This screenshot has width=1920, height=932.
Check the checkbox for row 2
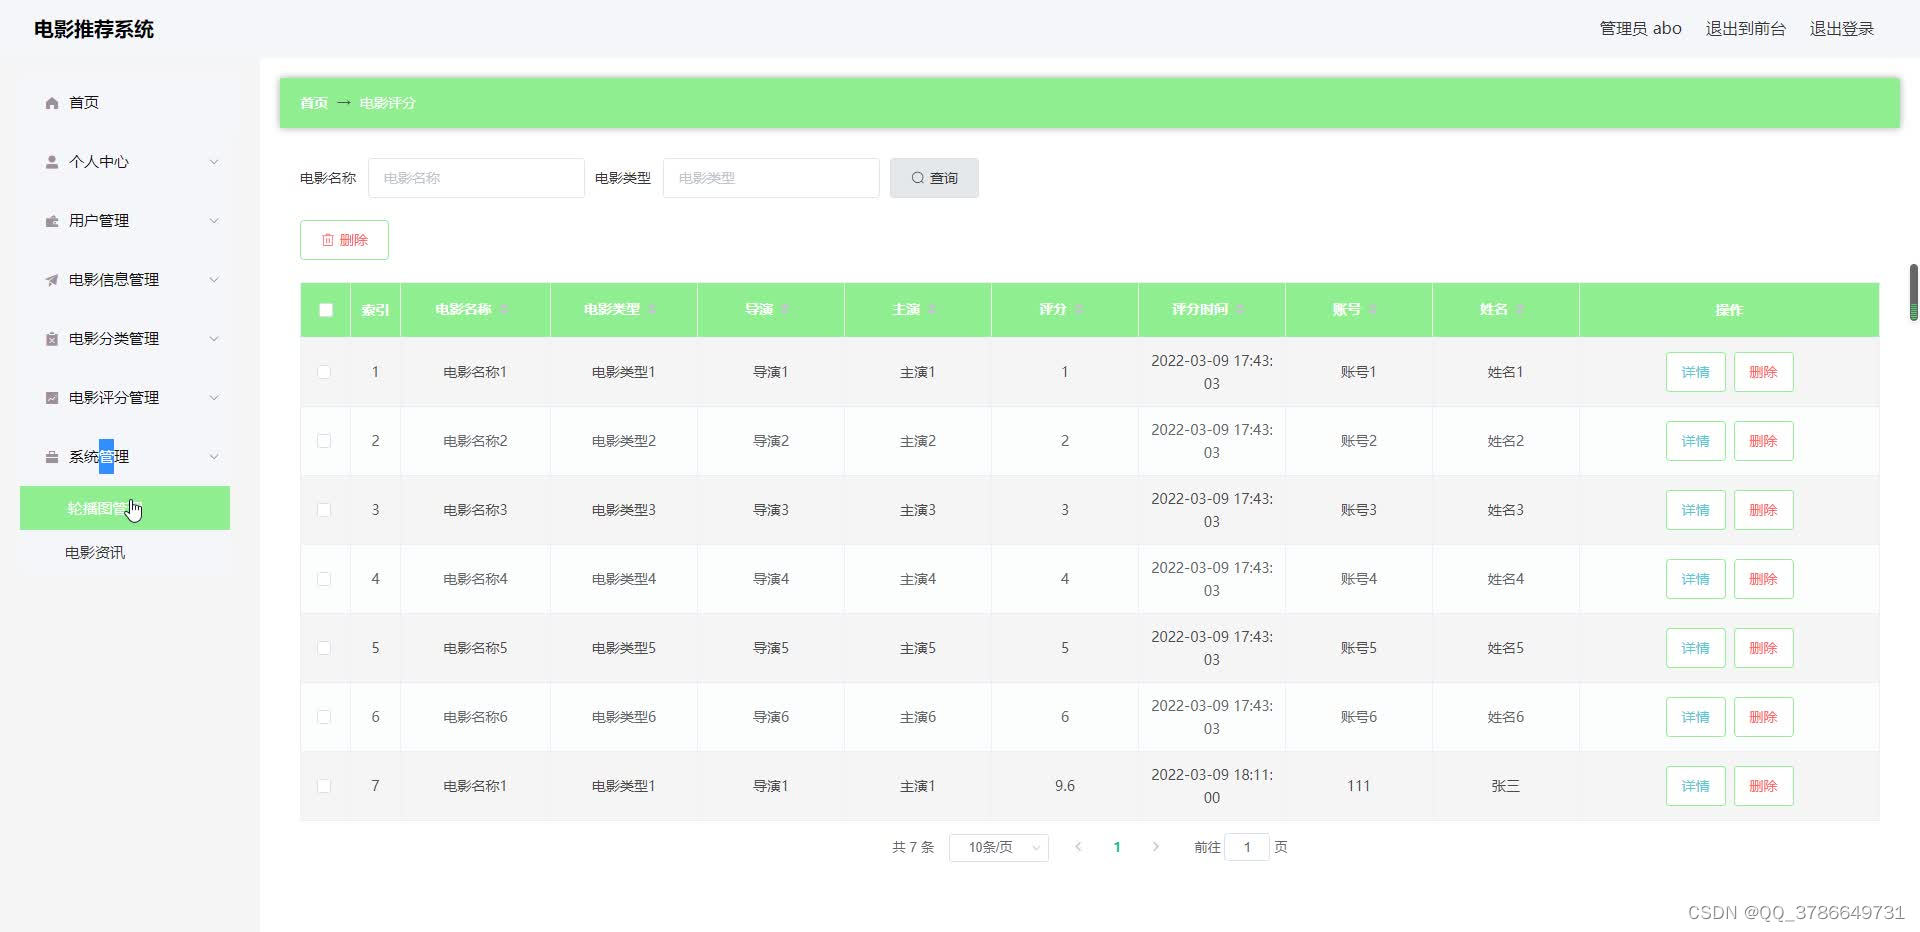click(324, 441)
